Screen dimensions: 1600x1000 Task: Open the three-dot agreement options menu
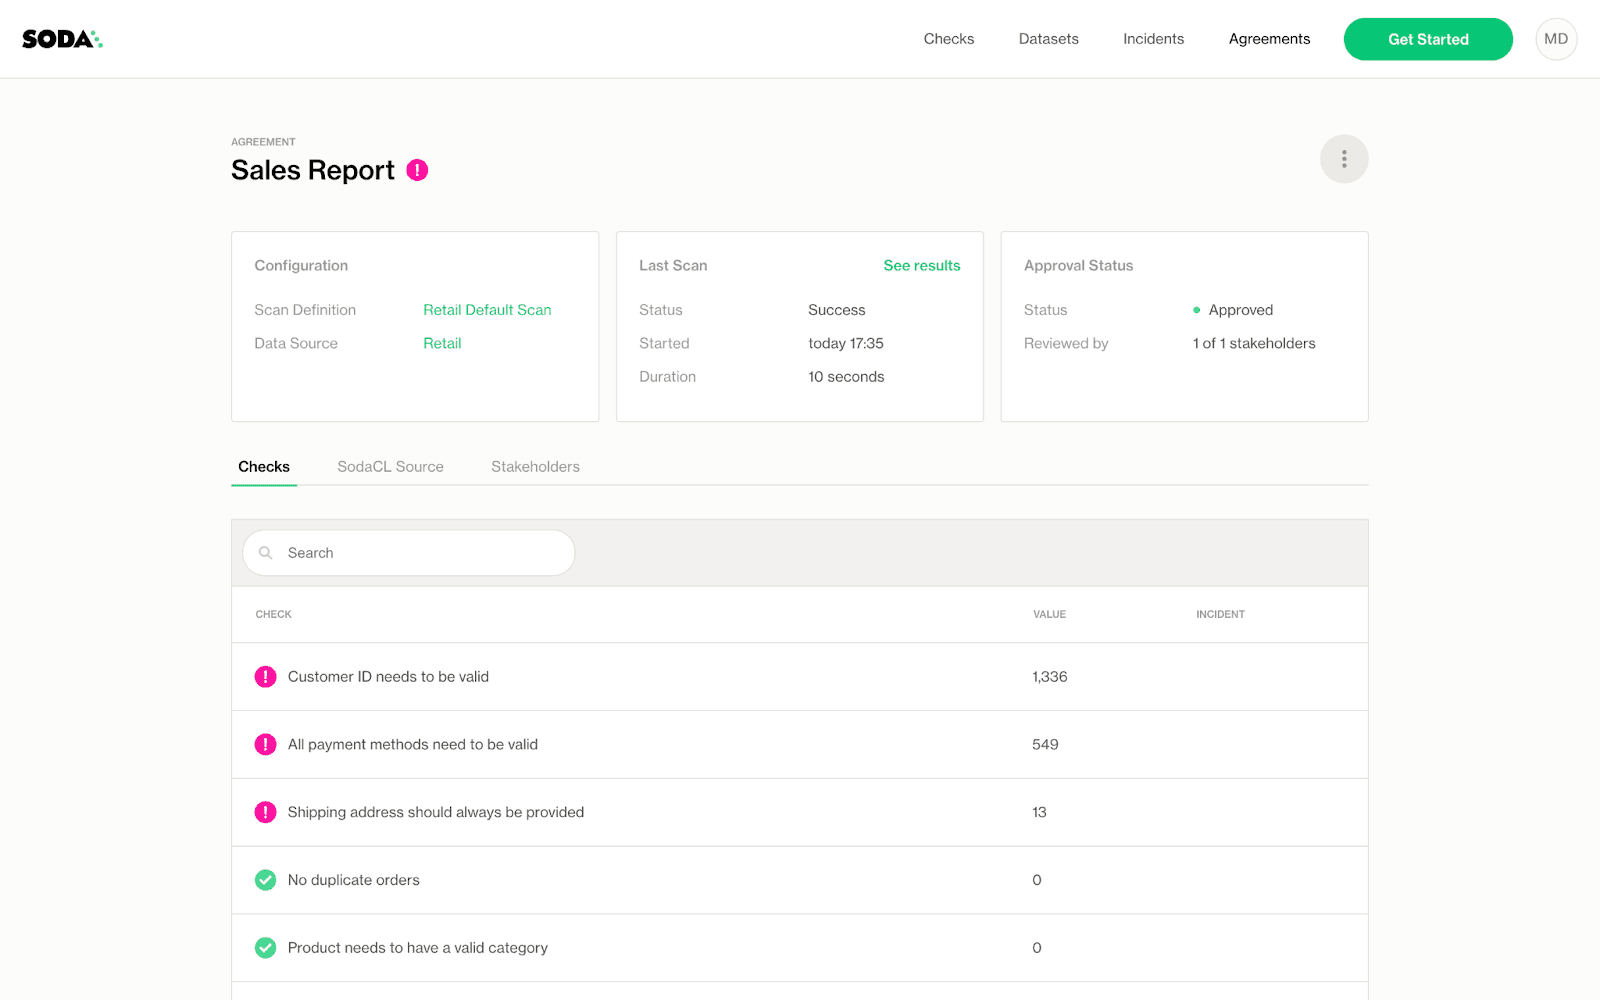click(1344, 159)
